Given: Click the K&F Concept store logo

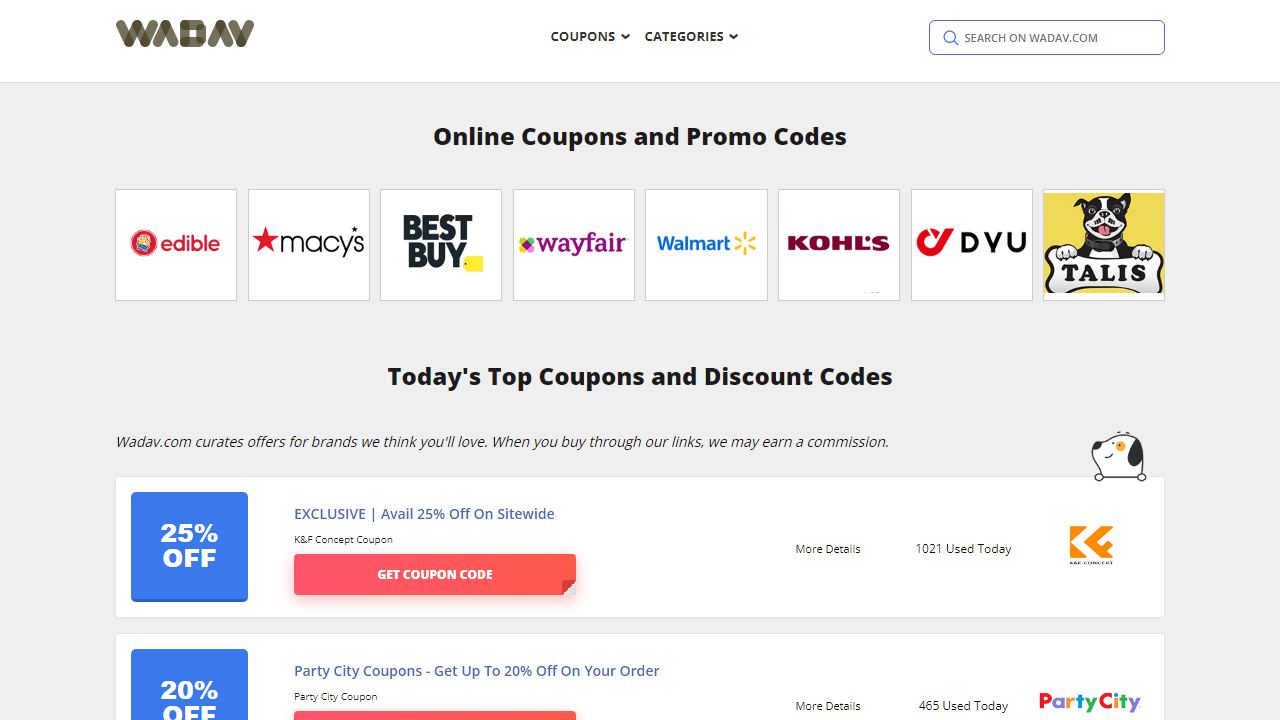Looking at the screenshot, I should [x=1091, y=546].
